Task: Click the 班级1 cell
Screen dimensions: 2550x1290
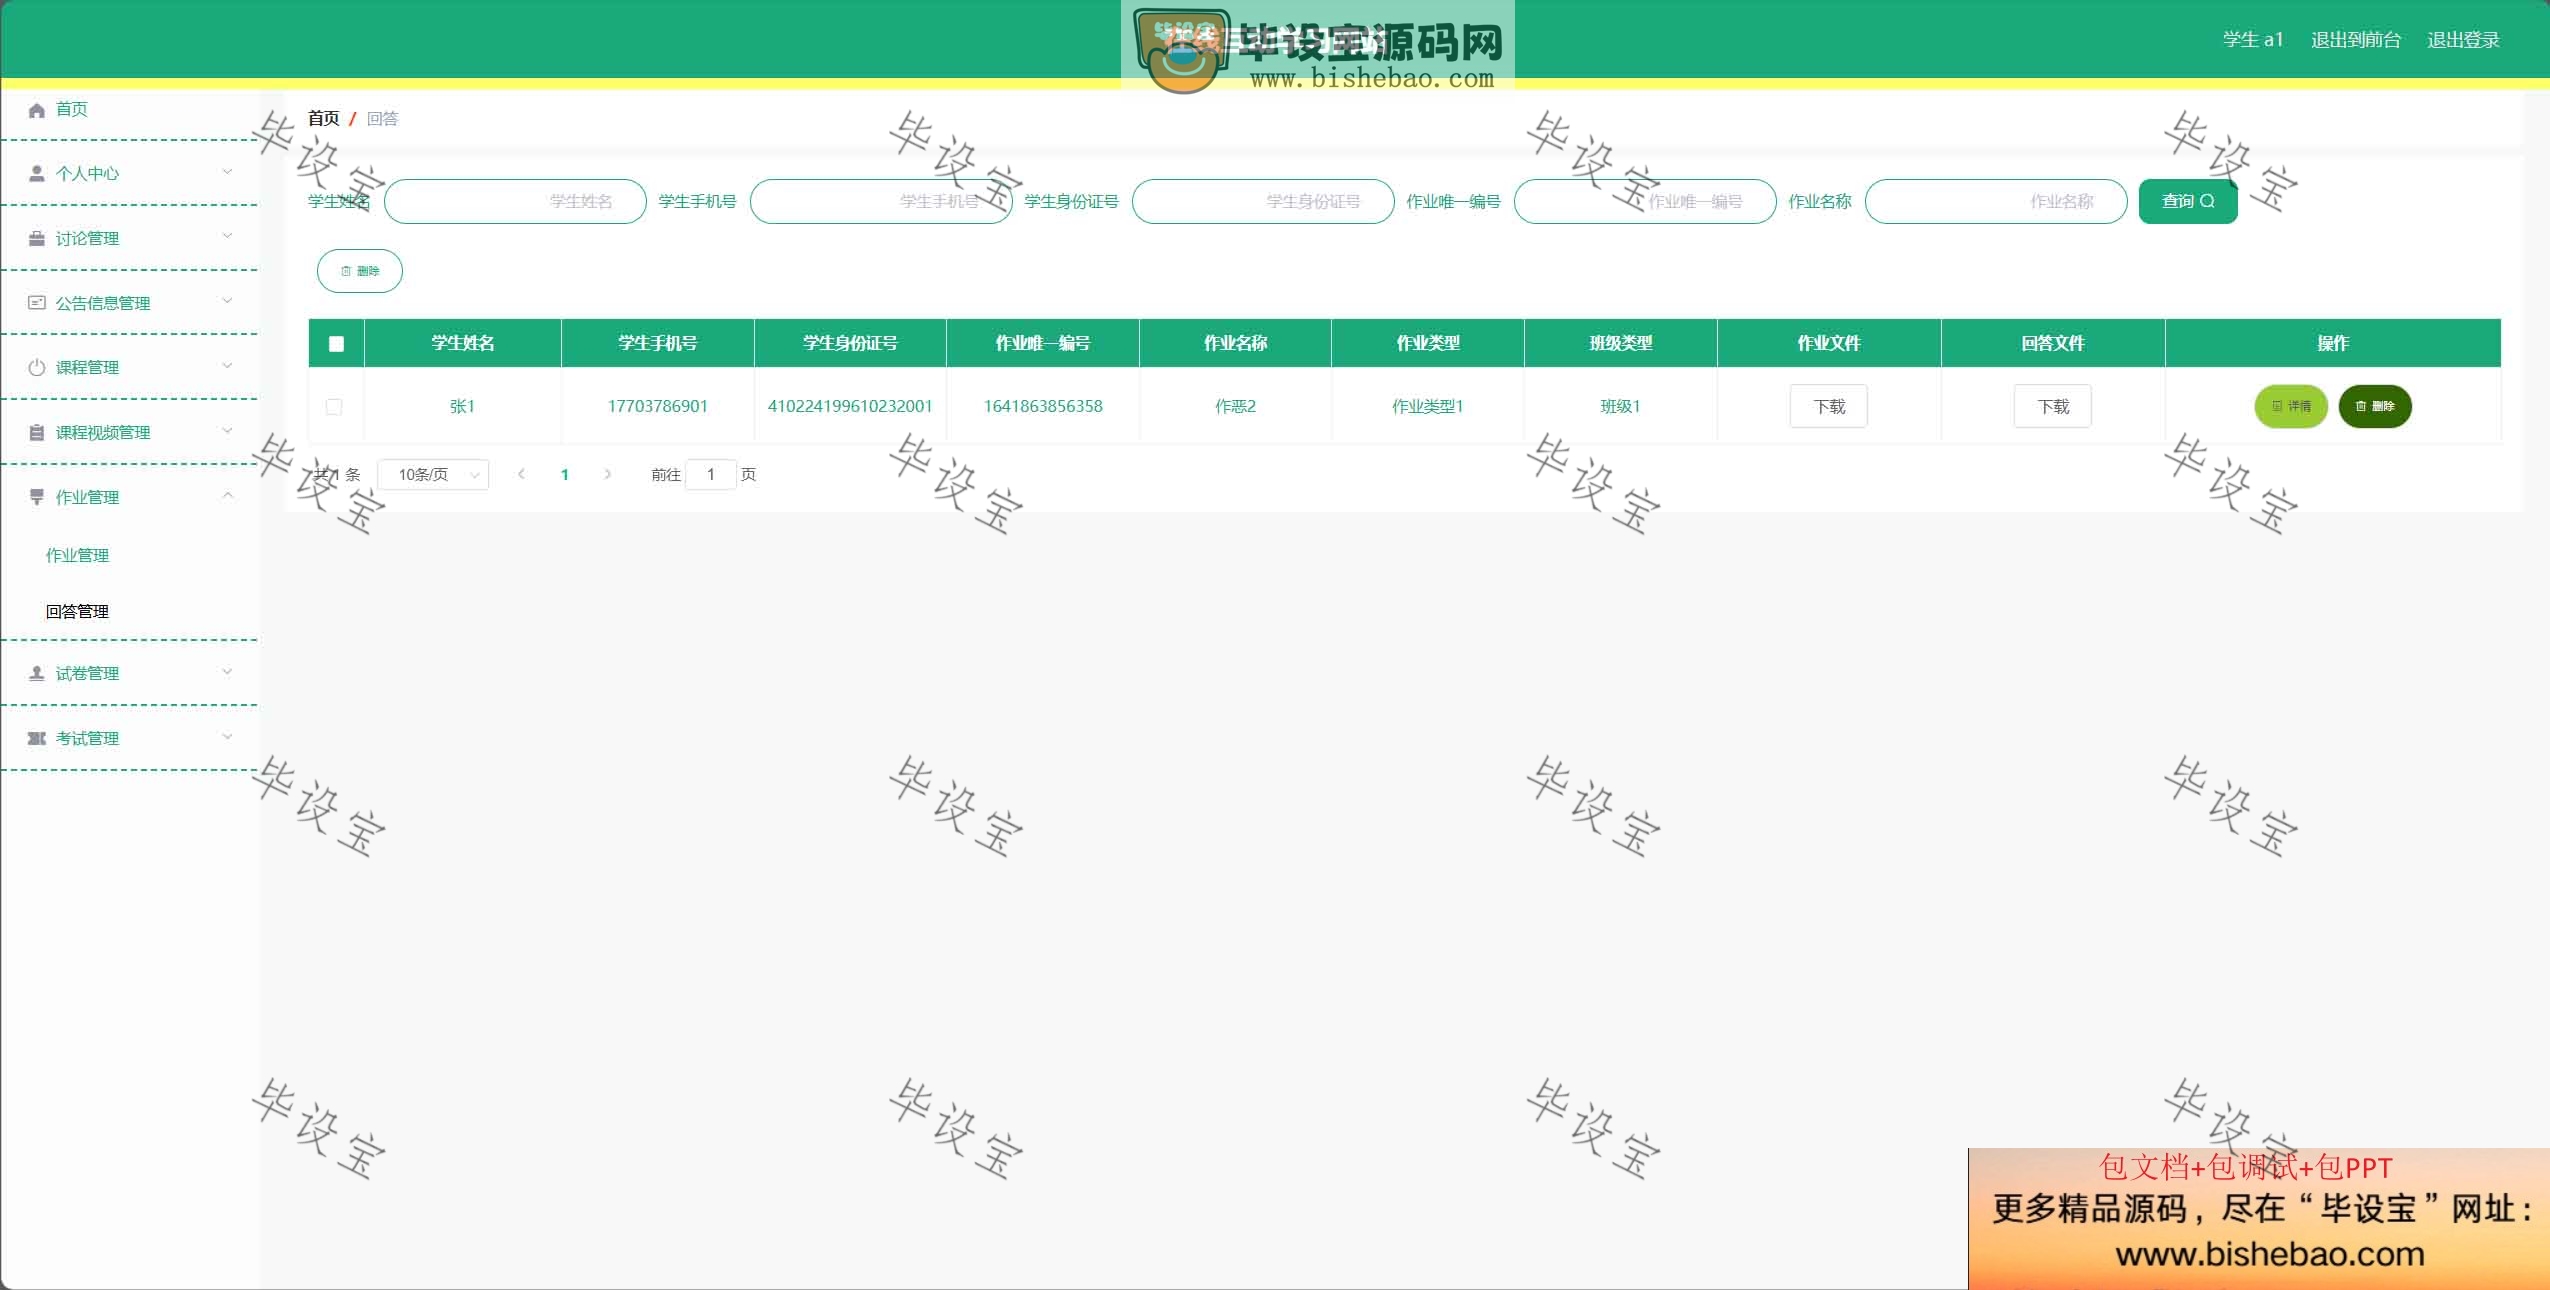Action: pyautogui.click(x=1620, y=406)
